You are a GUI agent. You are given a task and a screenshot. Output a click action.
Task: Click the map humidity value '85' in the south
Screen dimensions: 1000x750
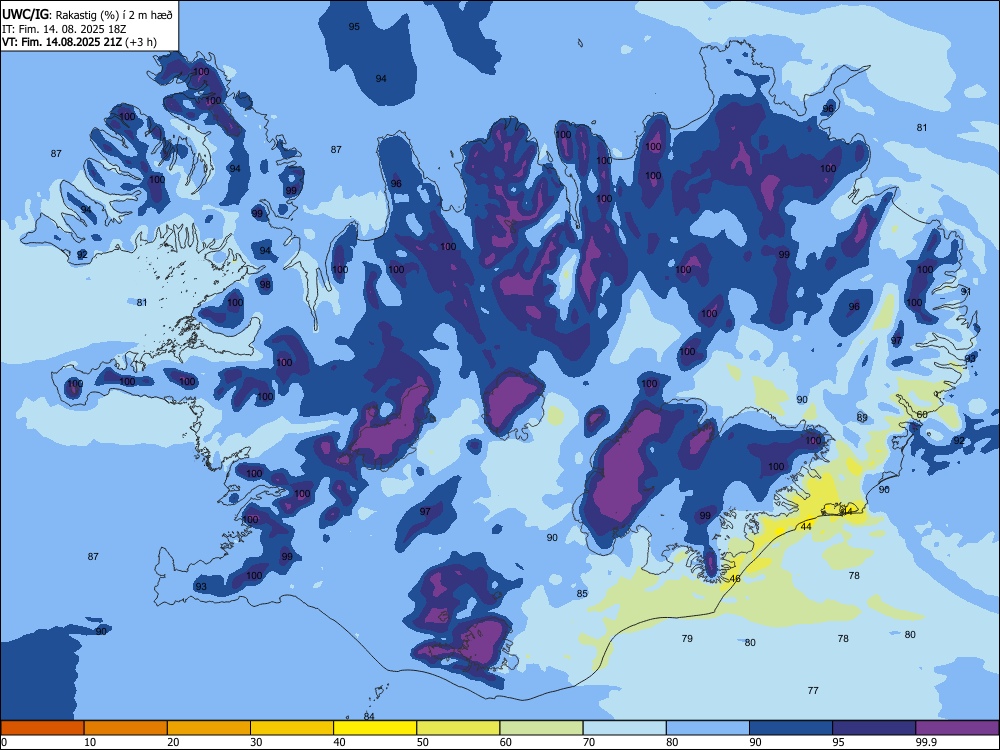pos(582,594)
